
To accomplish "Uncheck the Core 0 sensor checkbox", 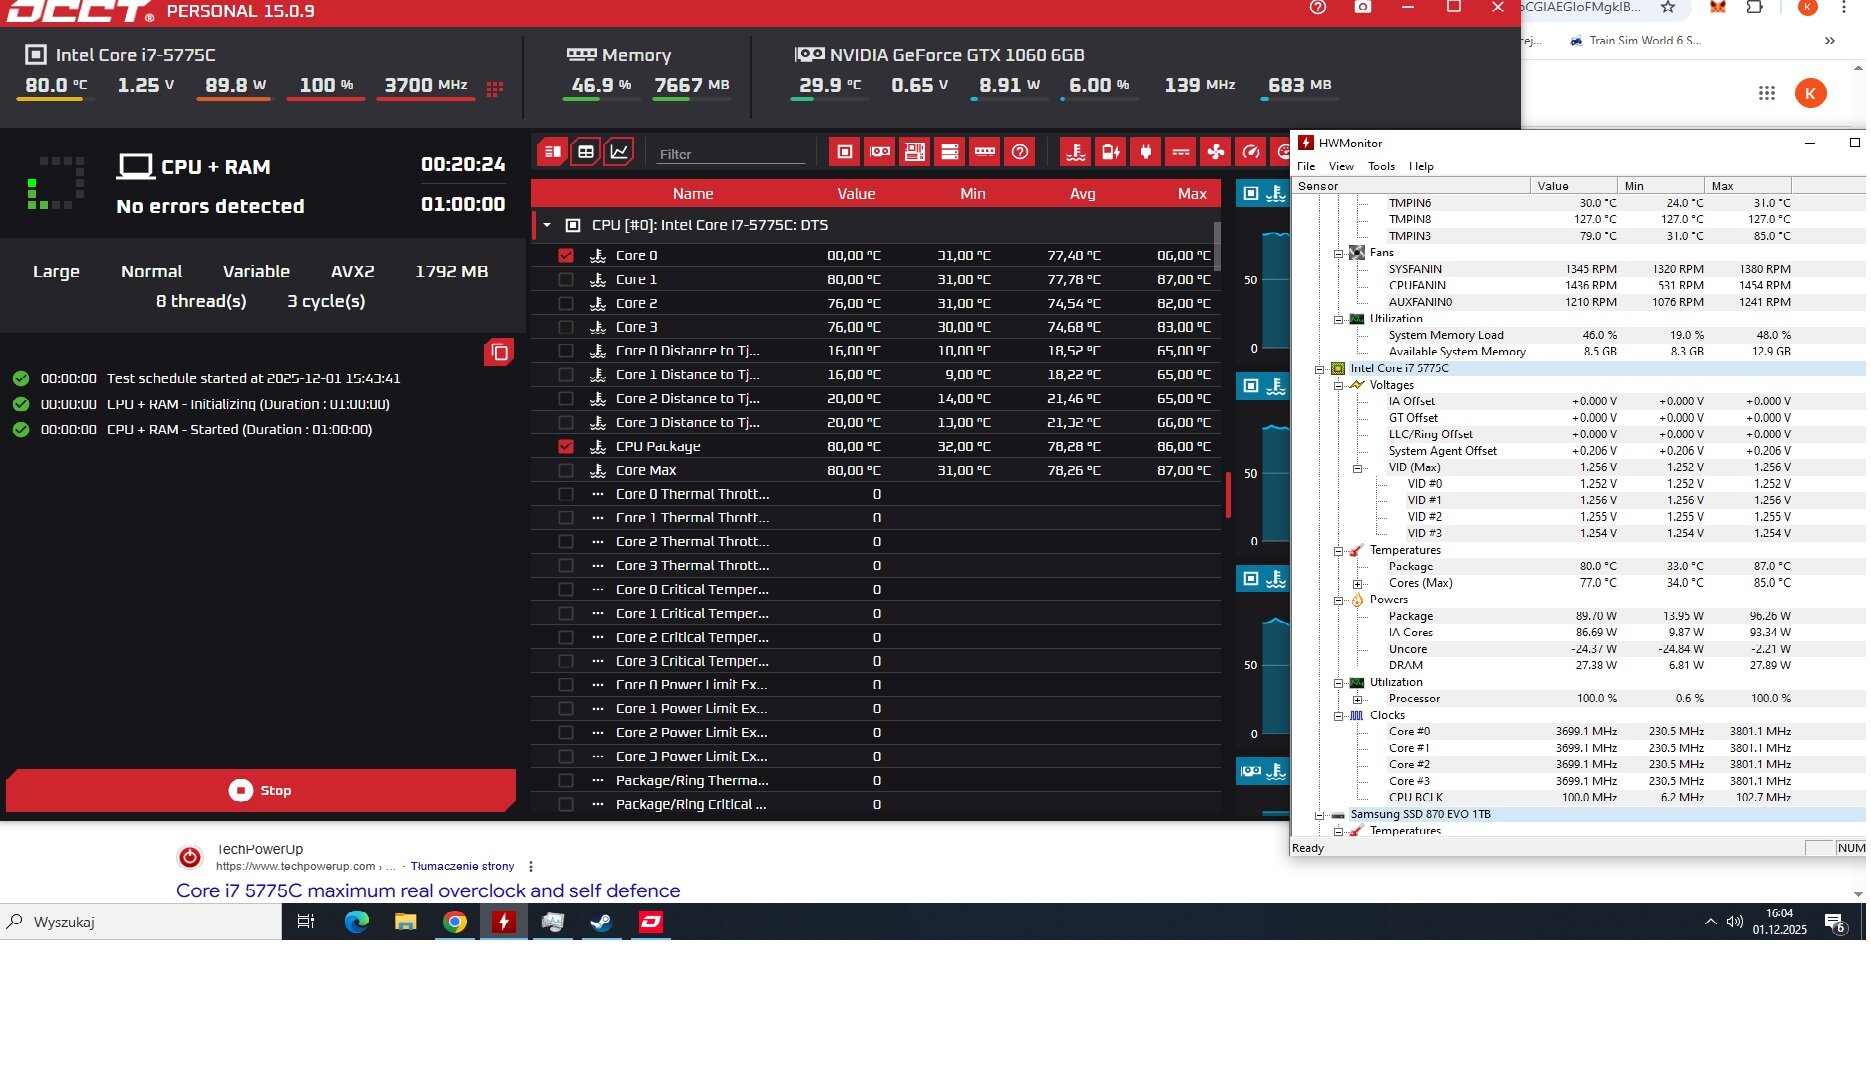I will (566, 256).
